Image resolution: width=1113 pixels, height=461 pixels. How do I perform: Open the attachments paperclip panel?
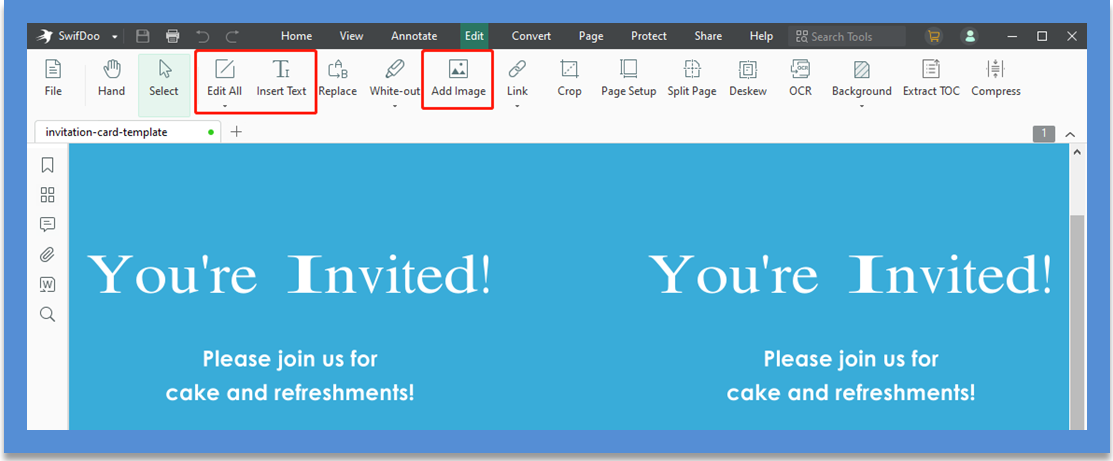pyautogui.click(x=48, y=254)
